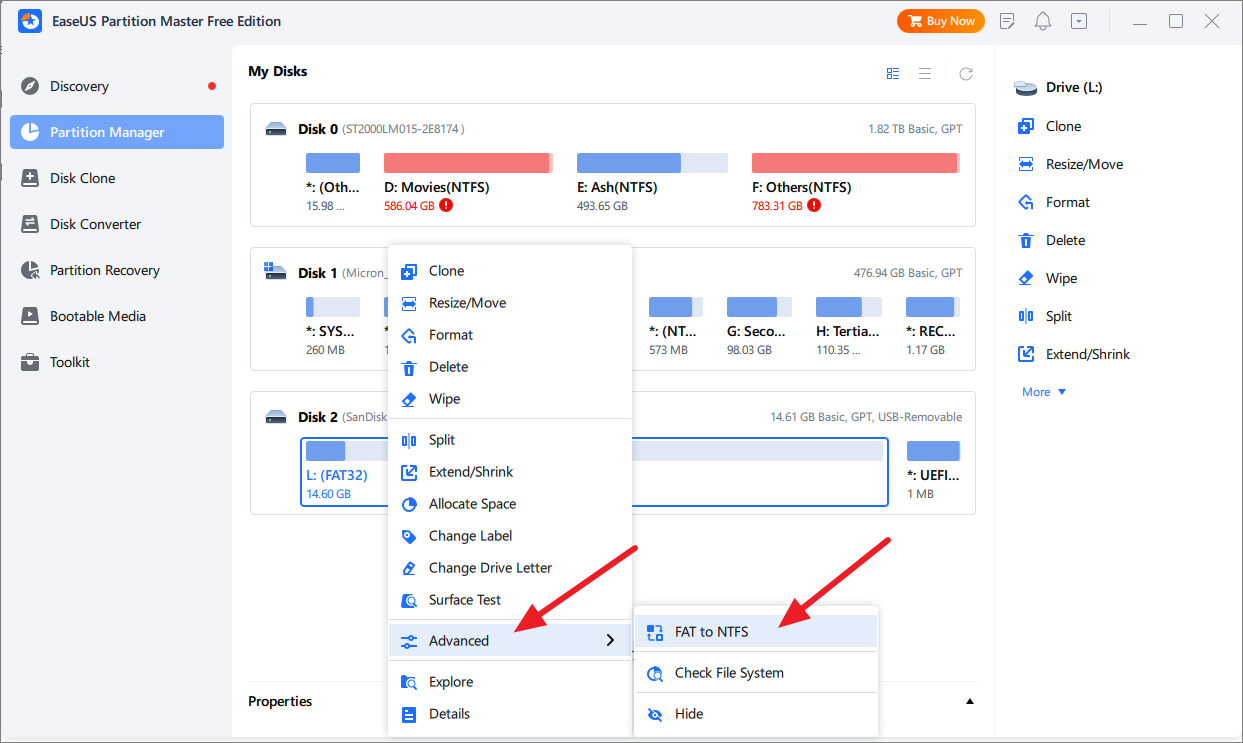Image resolution: width=1243 pixels, height=743 pixels.
Task: Select Check File System submenu option
Action: click(756, 673)
